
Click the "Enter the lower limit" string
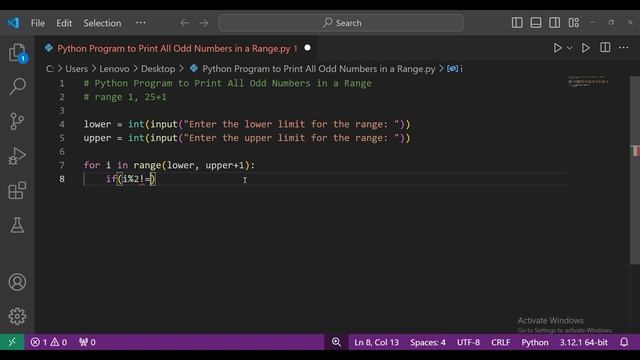click(291, 124)
